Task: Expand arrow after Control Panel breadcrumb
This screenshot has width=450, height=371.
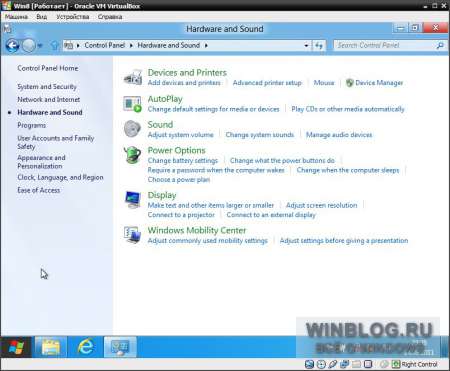Action: point(131,45)
